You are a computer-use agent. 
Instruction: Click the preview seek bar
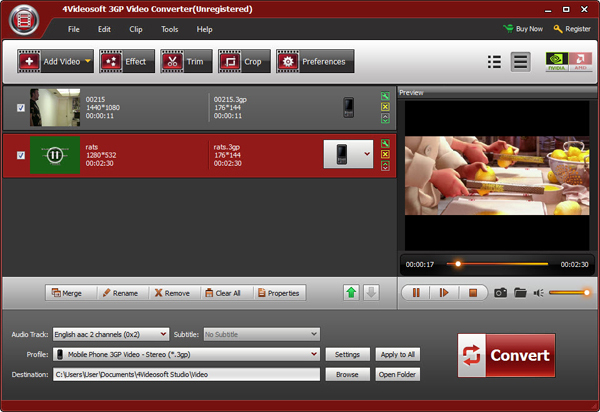(497, 264)
